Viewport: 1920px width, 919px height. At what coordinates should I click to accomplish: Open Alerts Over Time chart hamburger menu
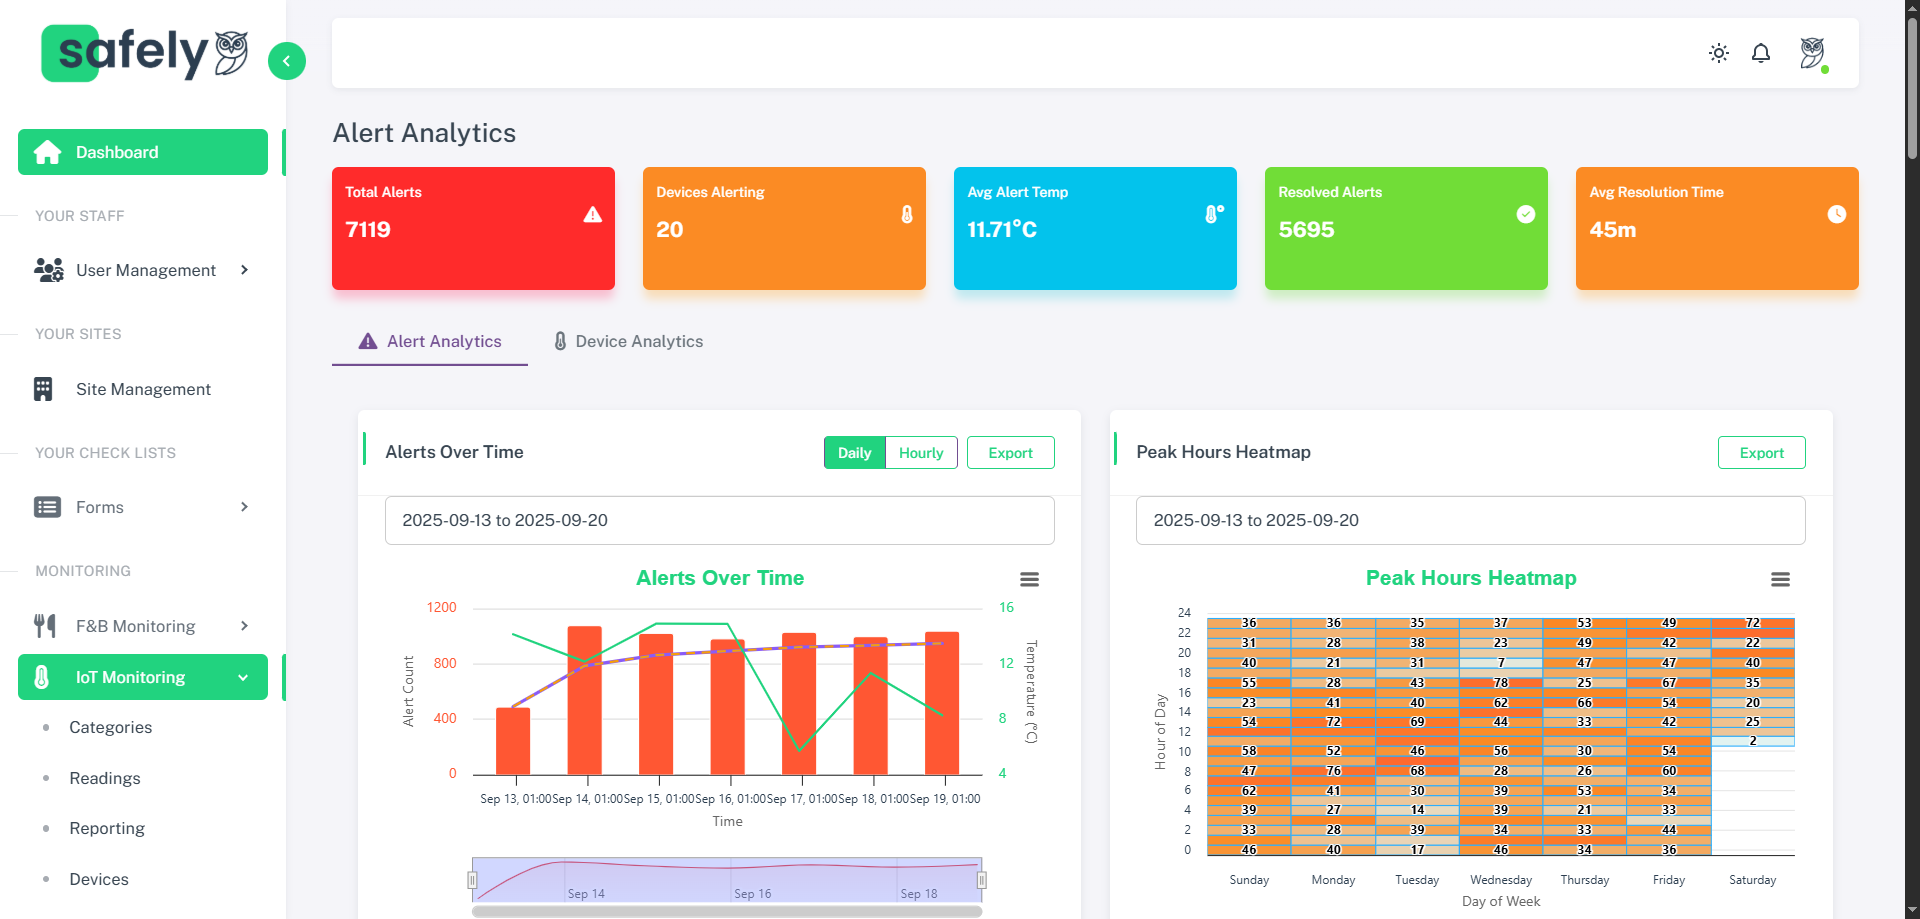click(x=1029, y=580)
